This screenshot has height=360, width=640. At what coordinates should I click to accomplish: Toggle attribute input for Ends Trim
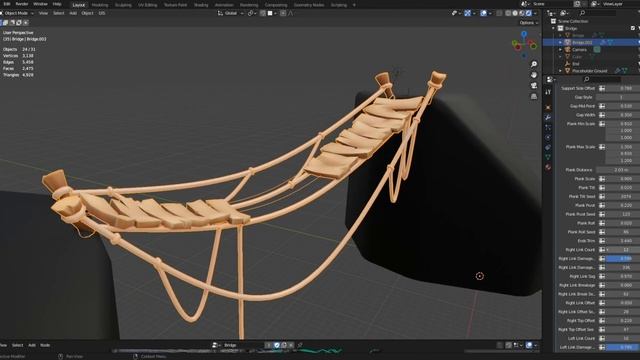click(602, 241)
